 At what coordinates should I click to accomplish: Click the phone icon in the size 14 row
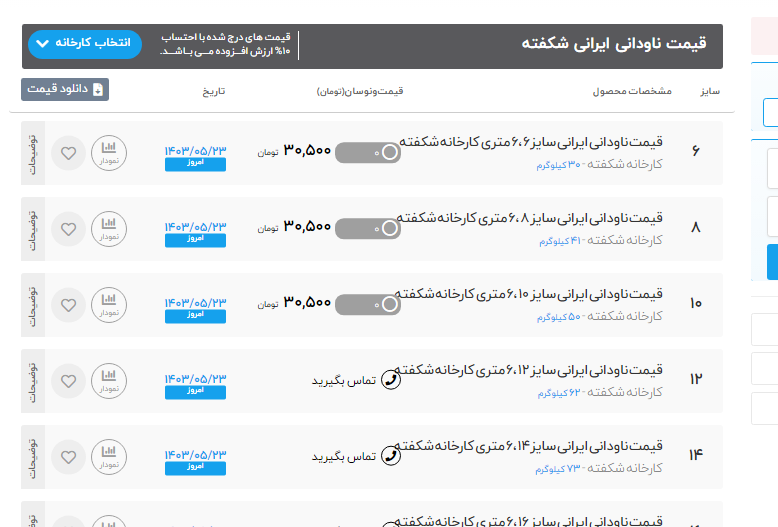392,456
